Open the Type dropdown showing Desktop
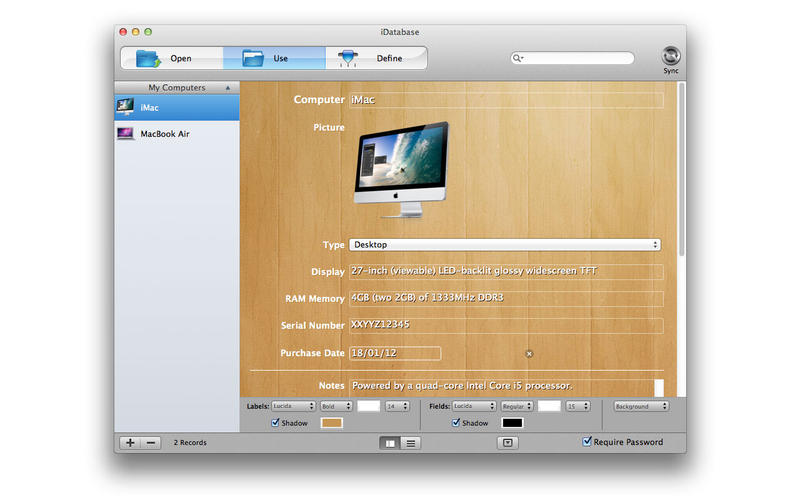The height and width of the screenshot is (500, 800). [505, 245]
